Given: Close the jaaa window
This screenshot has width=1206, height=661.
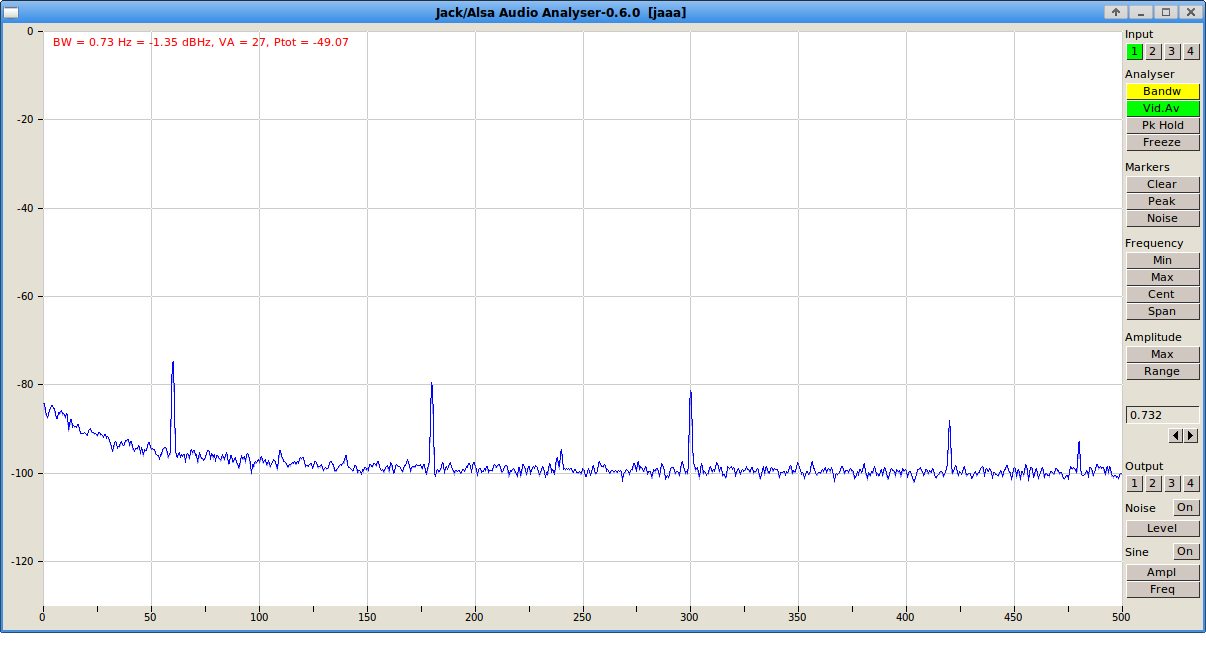Looking at the screenshot, I should [1190, 12].
